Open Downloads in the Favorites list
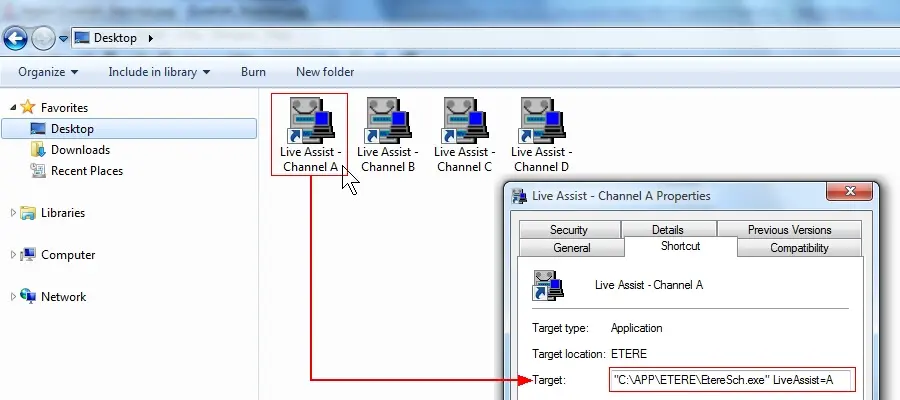The width and height of the screenshot is (900, 400). (x=80, y=150)
